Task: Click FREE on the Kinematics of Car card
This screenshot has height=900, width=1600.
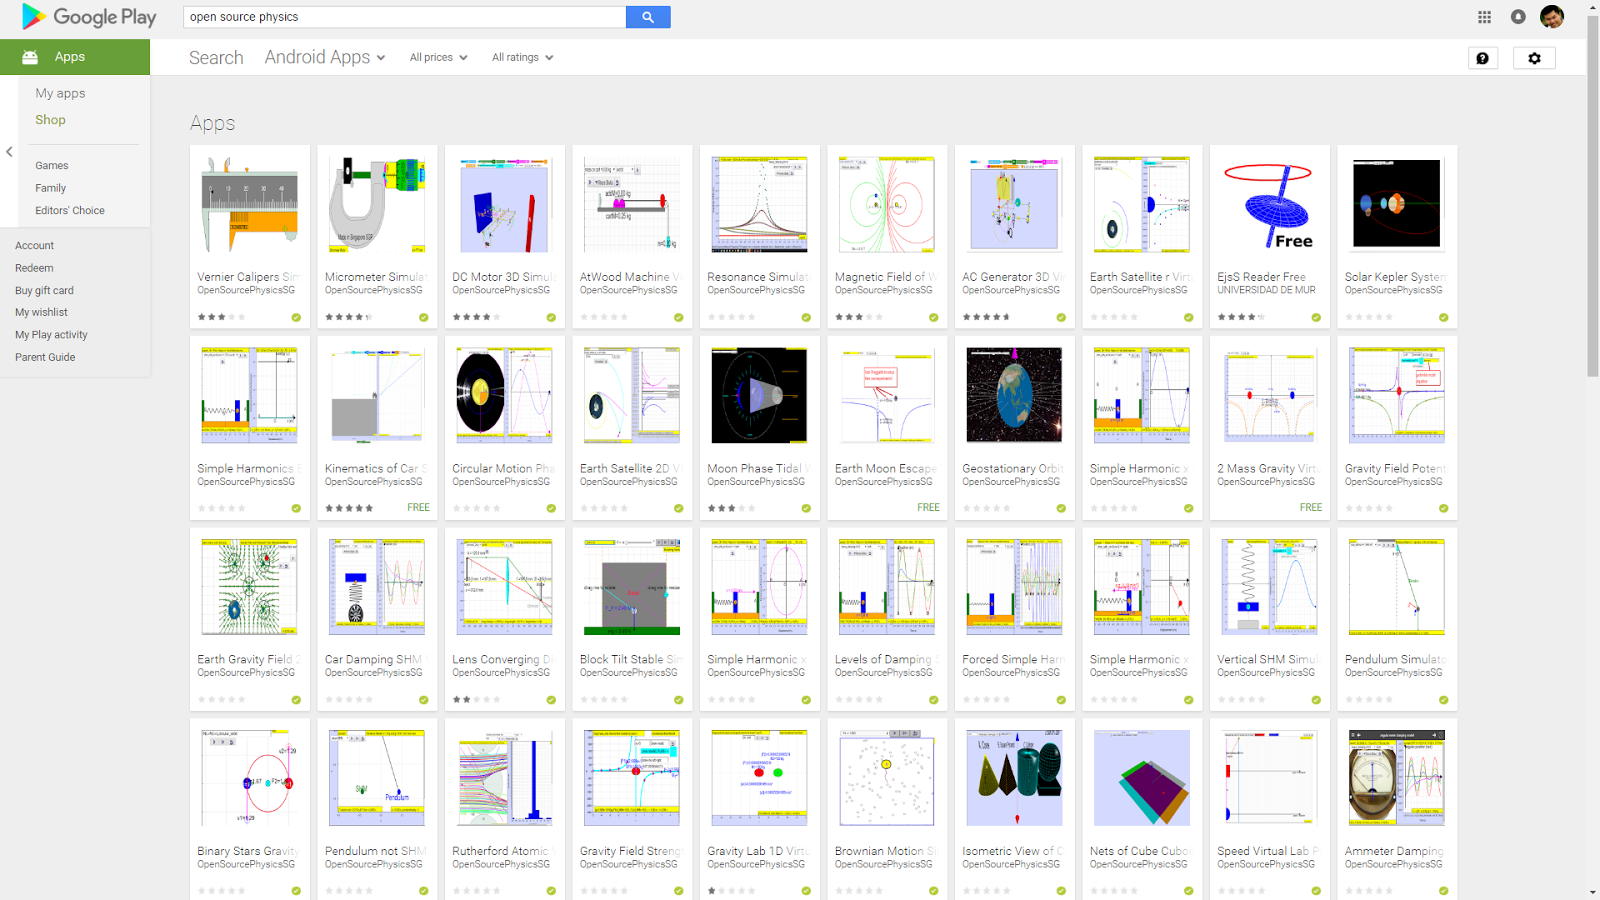Action: click(419, 508)
